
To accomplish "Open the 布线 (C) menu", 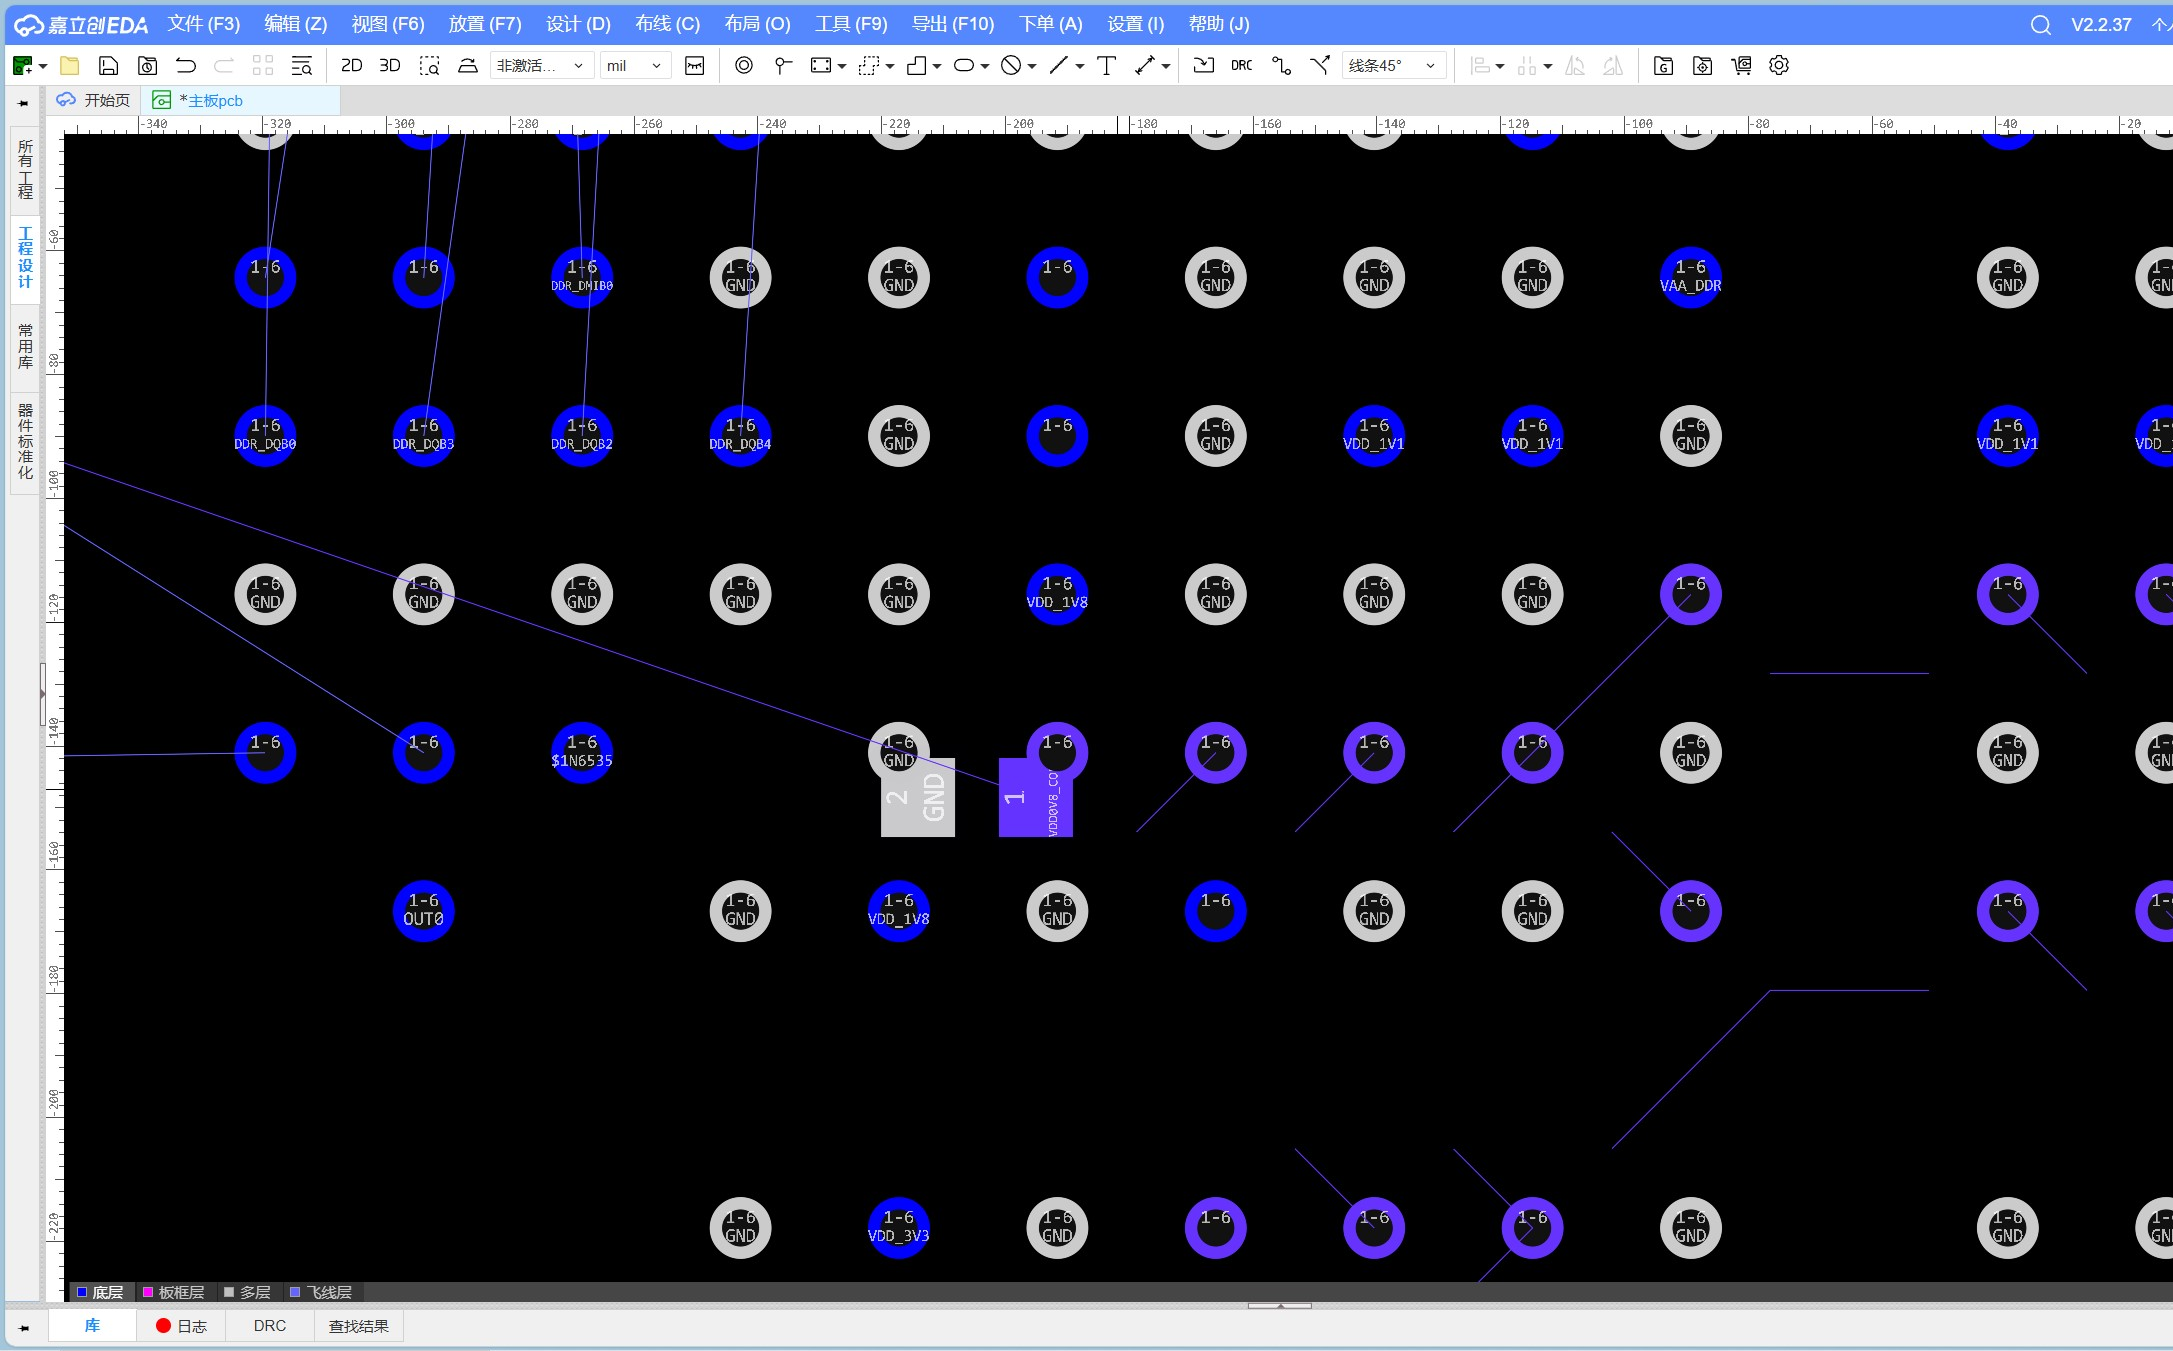I will tap(667, 24).
